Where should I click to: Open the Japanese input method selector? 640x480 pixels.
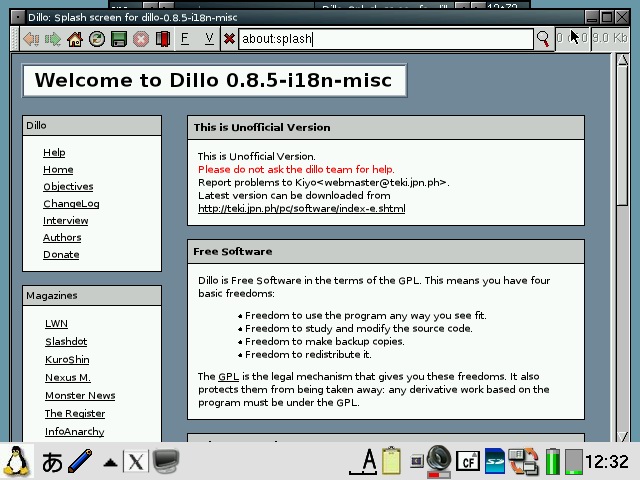tap(51, 462)
